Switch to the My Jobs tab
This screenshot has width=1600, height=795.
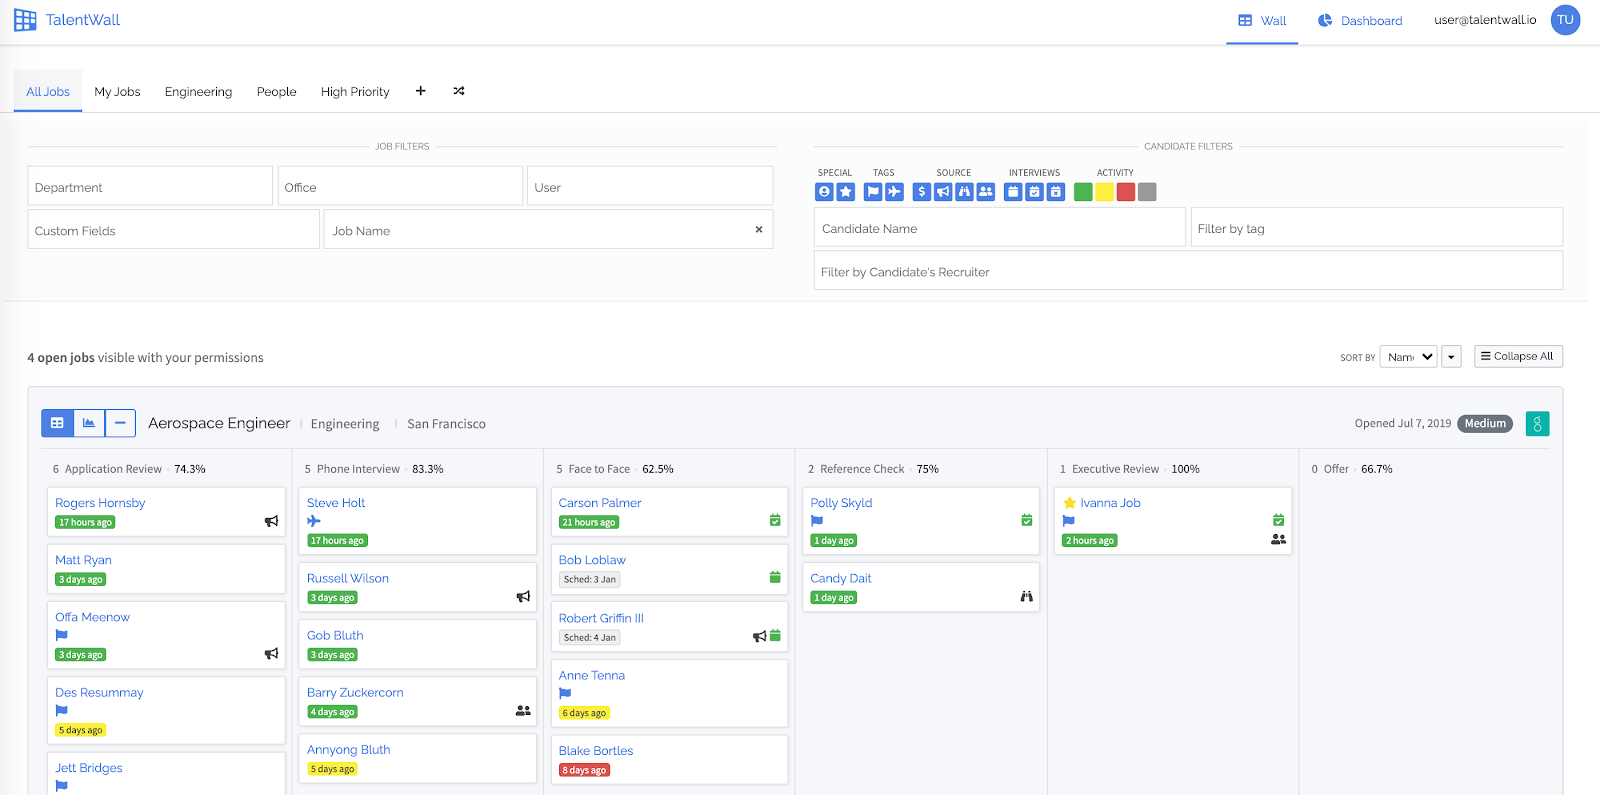point(117,92)
